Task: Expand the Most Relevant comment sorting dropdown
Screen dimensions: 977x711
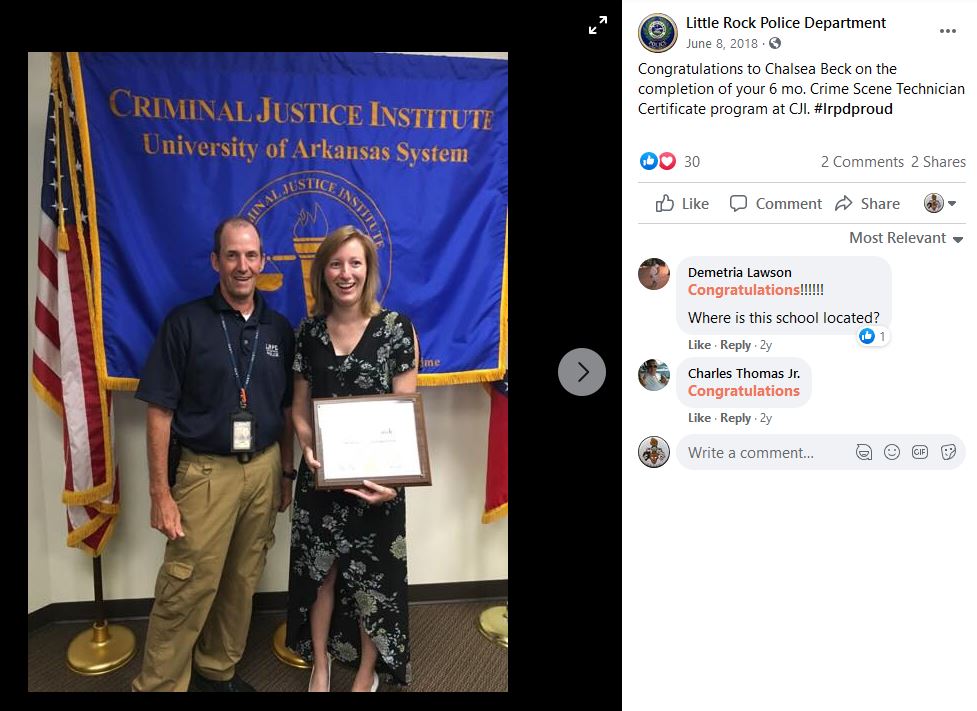Action: 906,238
